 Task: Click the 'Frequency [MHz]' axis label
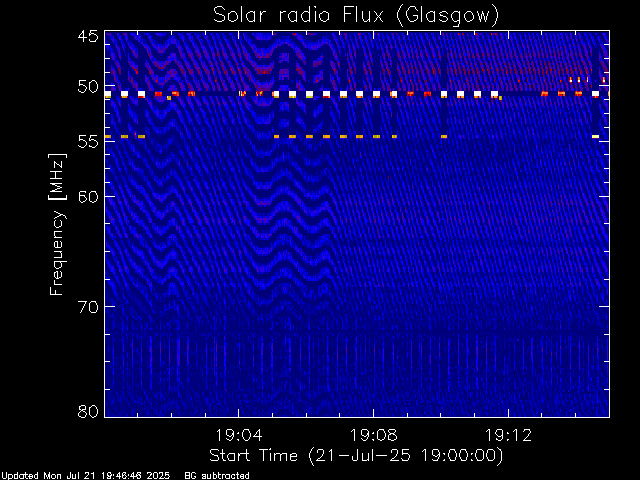(x=57, y=224)
